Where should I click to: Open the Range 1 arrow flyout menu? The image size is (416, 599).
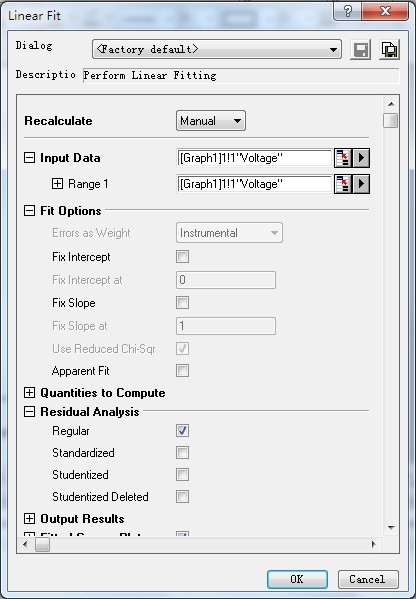pyautogui.click(x=361, y=185)
